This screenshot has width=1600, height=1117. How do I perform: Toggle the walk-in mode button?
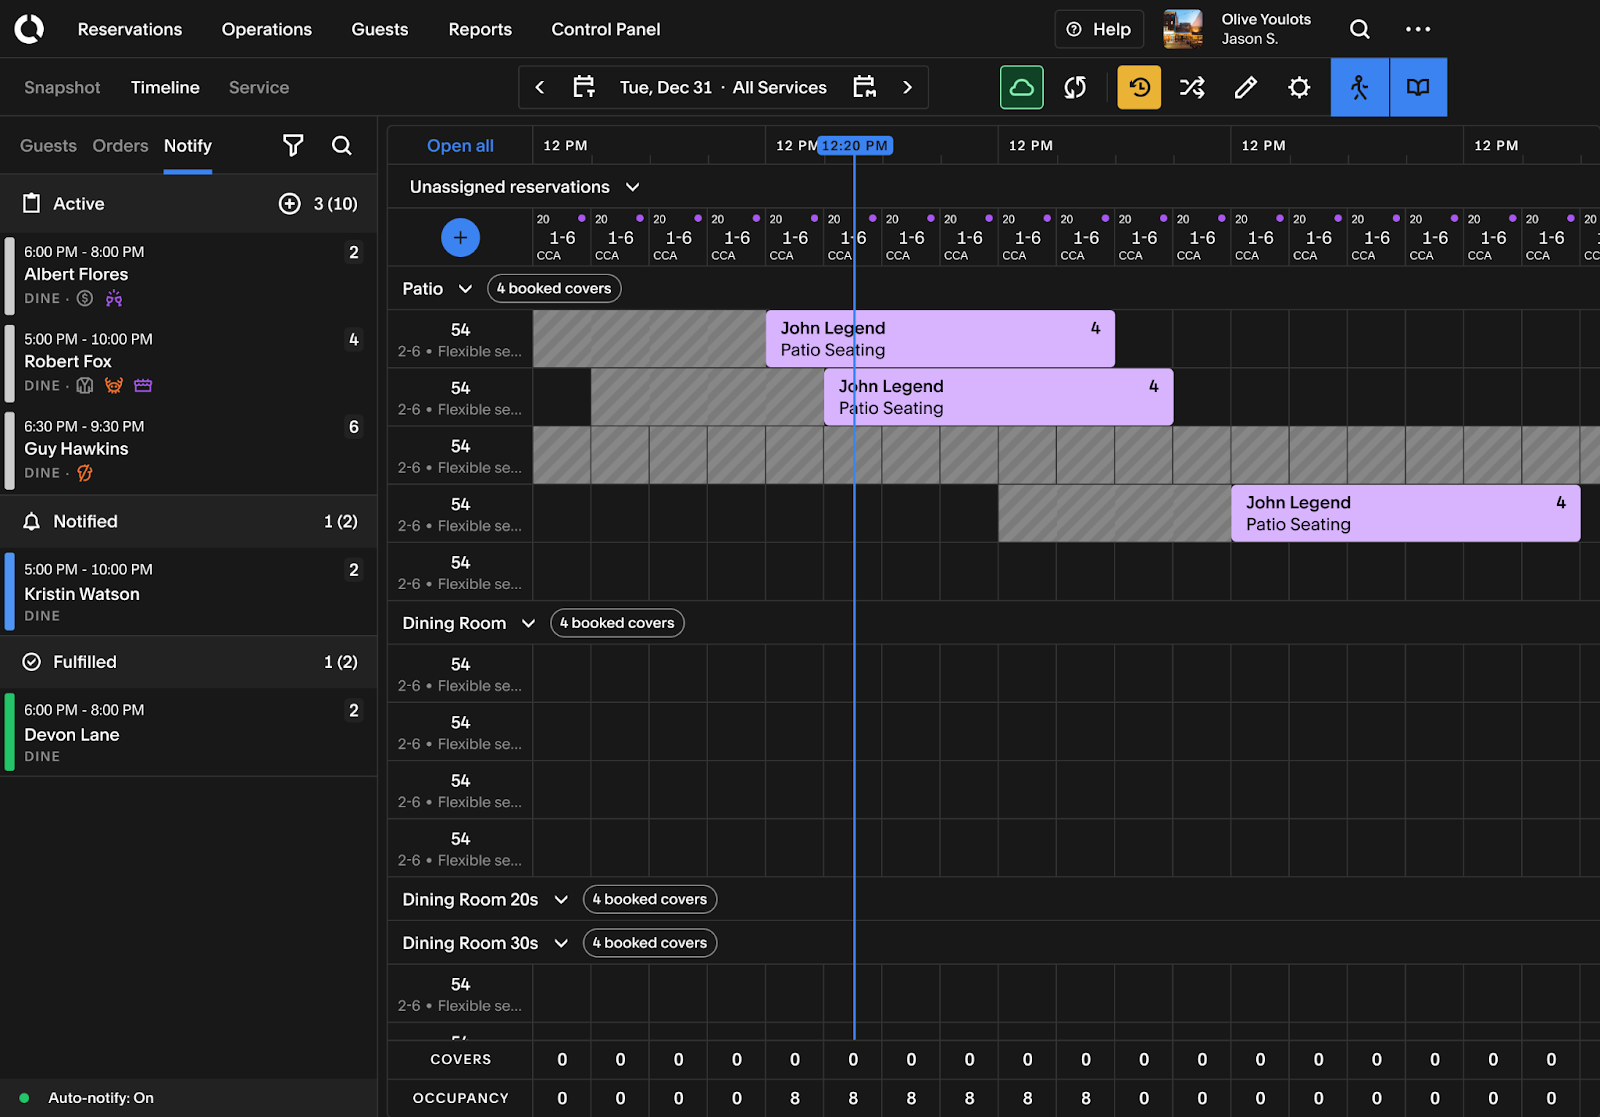(x=1359, y=87)
